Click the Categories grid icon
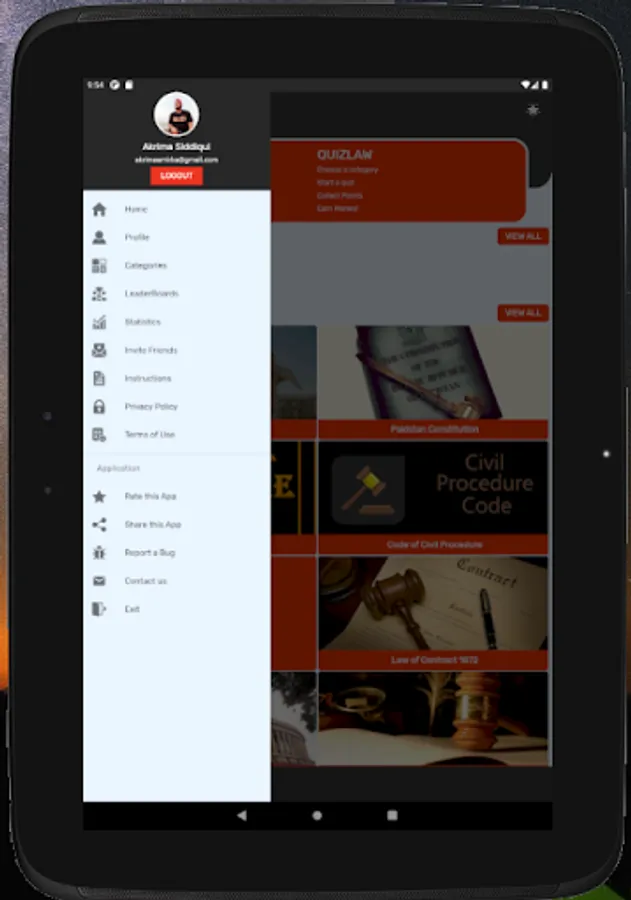The image size is (631, 900). [99, 265]
